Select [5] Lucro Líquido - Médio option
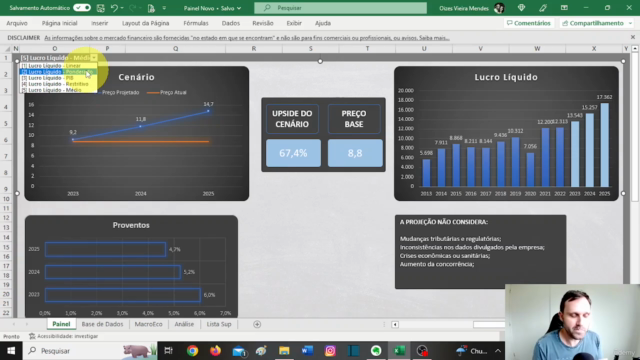640x360 pixels. pos(58,90)
